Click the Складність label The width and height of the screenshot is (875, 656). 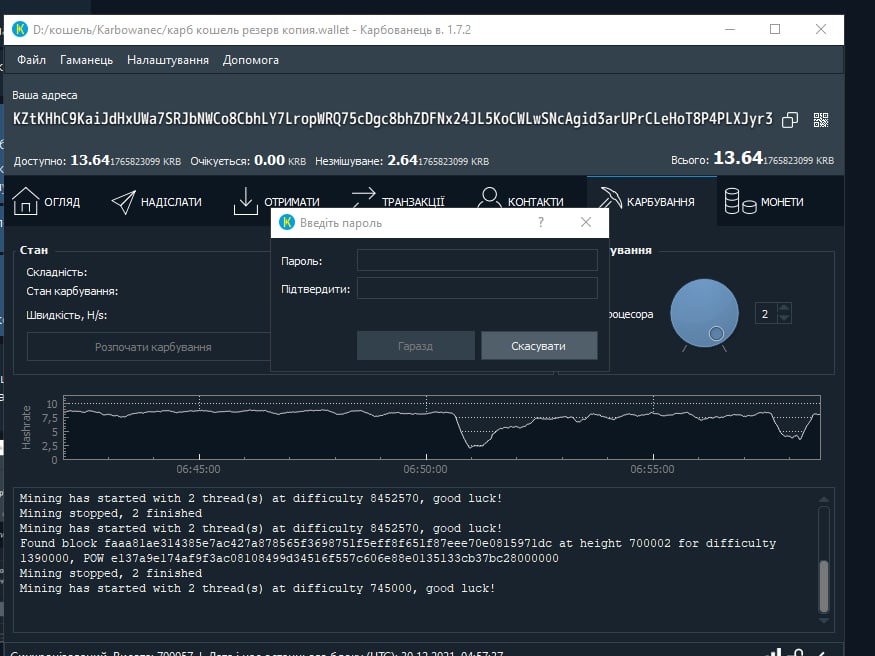57,272
